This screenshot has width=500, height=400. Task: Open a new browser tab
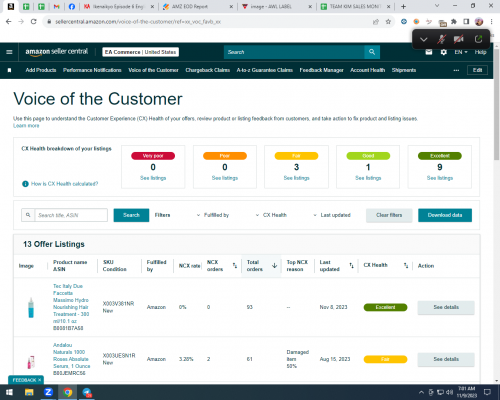click(403, 6)
